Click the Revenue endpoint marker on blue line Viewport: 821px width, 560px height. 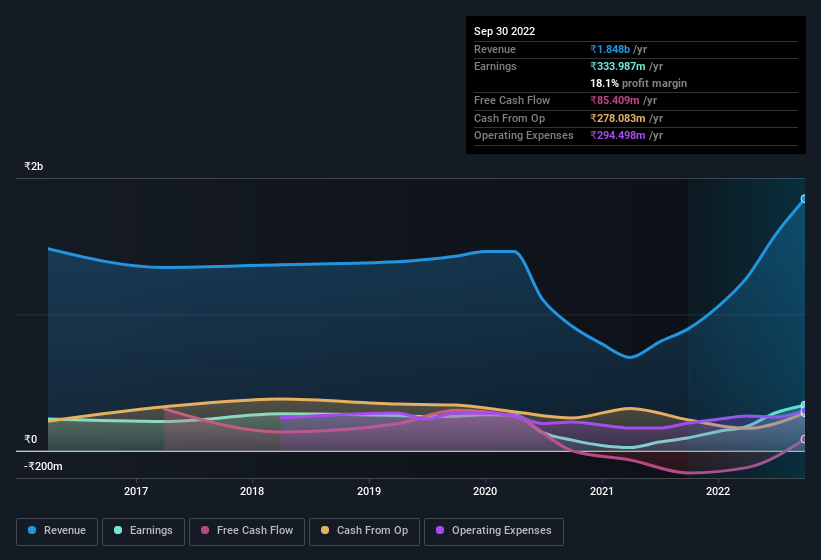pyautogui.click(x=804, y=199)
